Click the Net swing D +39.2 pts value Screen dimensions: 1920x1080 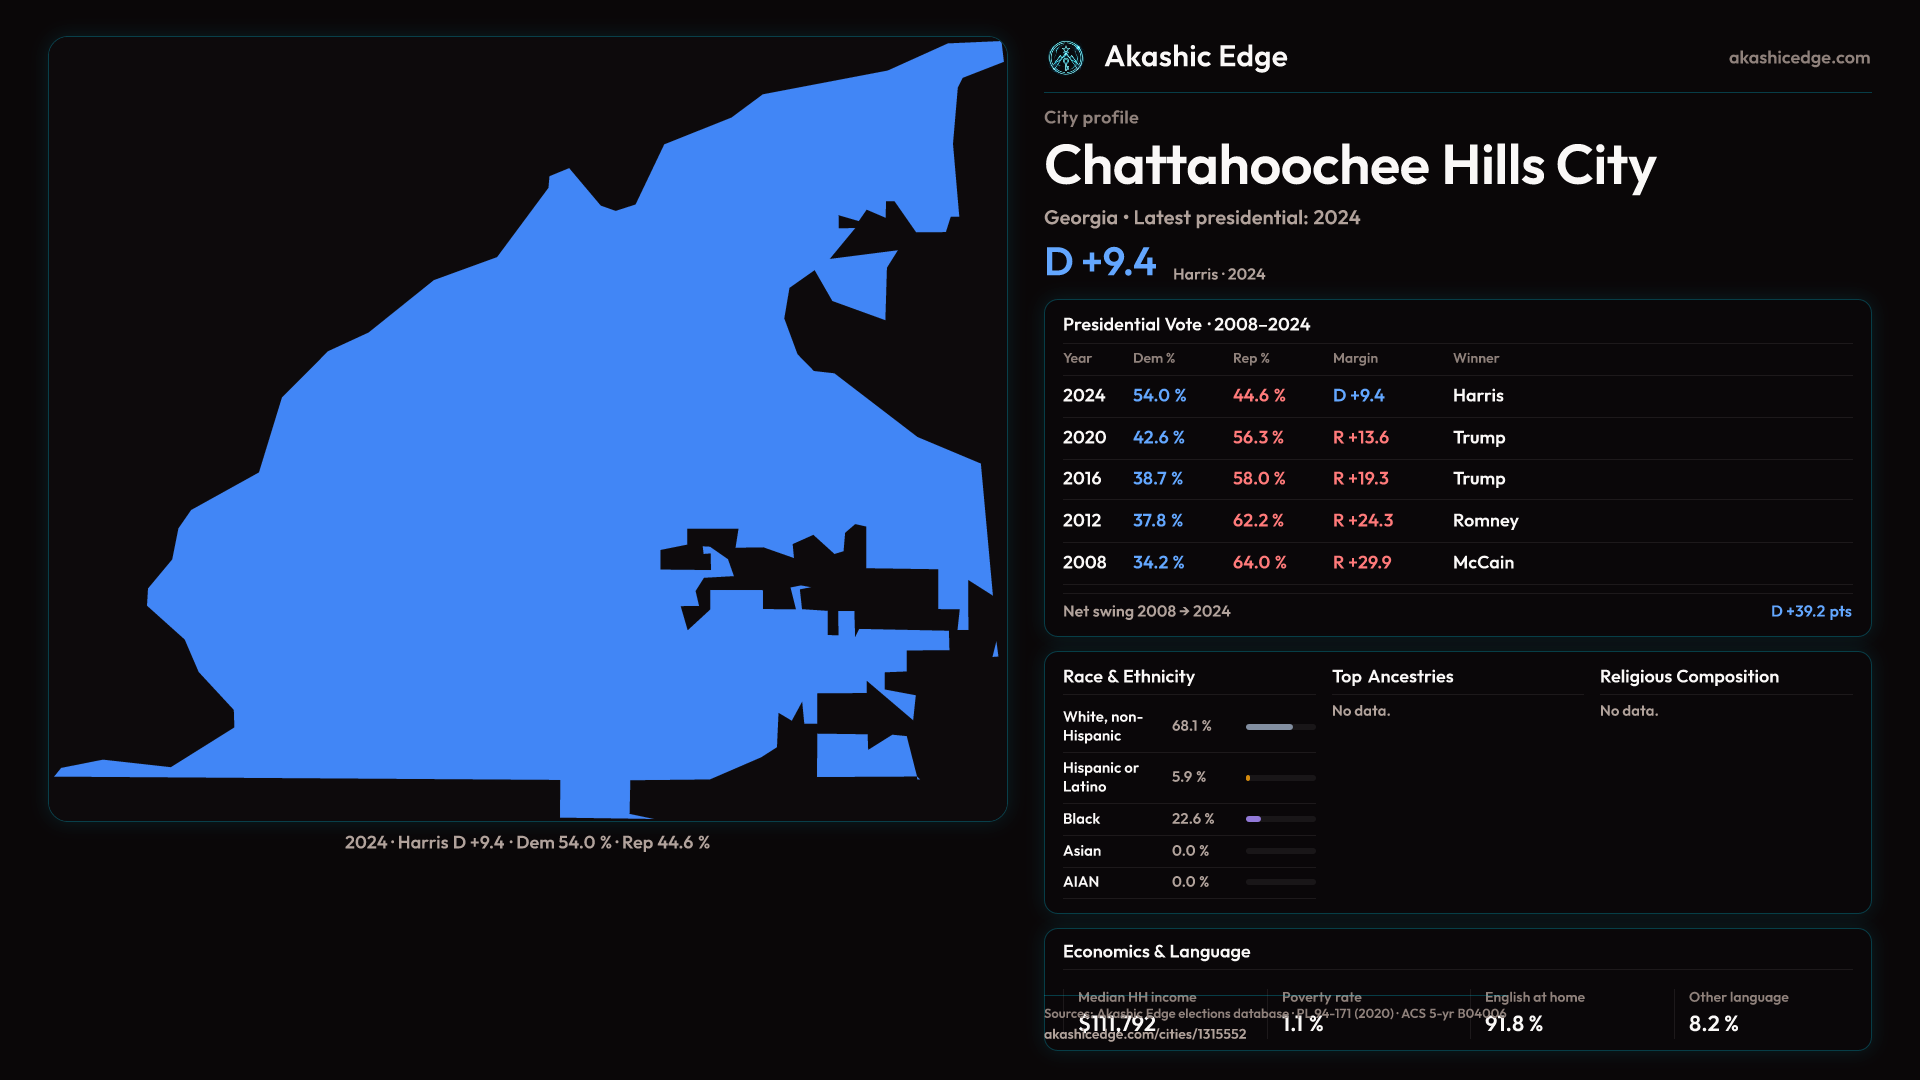(x=1810, y=612)
